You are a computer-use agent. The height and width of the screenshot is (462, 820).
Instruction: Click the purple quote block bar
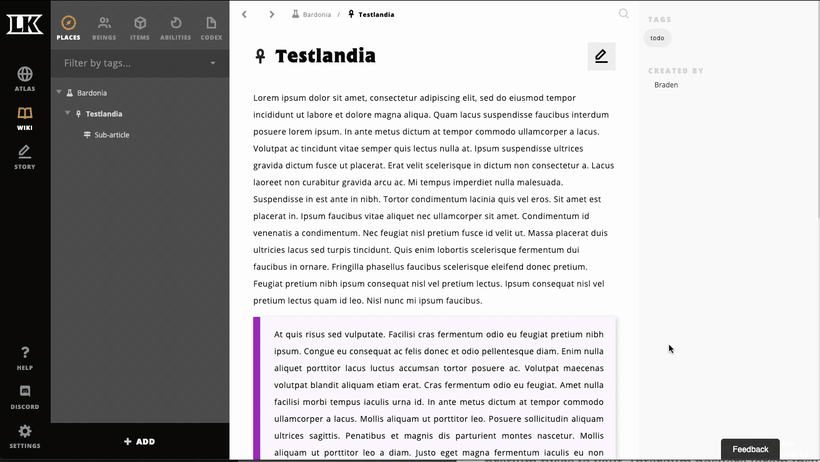click(257, 388)
